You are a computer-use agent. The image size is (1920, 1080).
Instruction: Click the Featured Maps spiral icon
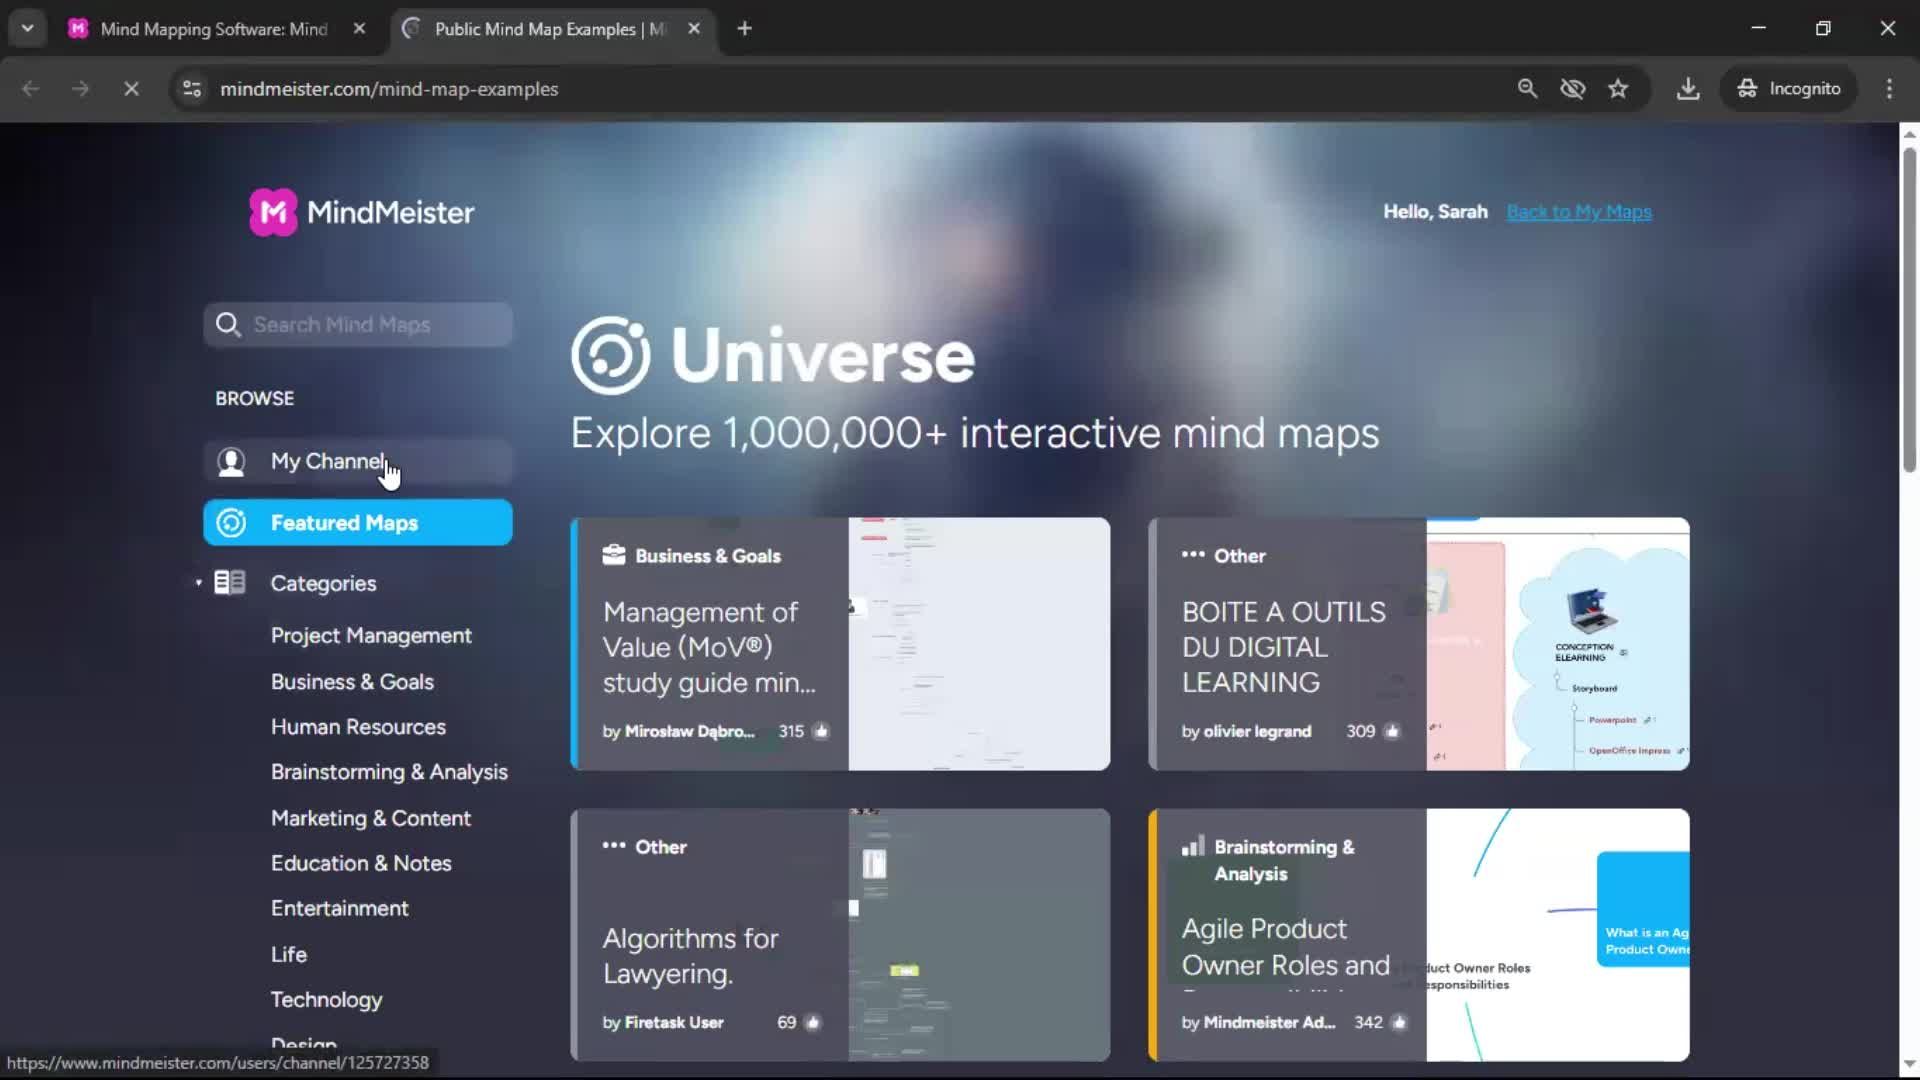231,523
